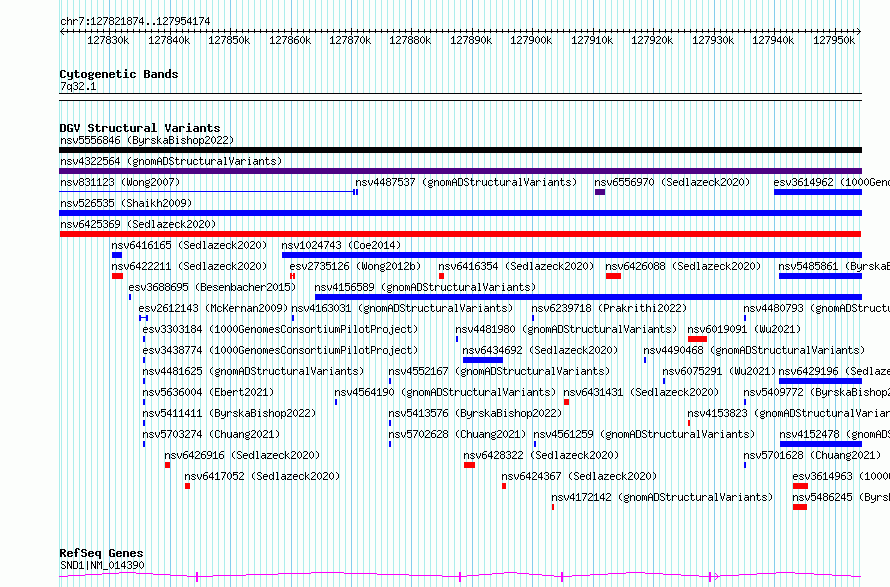Open nsv5702628 (Chuang2021) label

tap(457, 434)
